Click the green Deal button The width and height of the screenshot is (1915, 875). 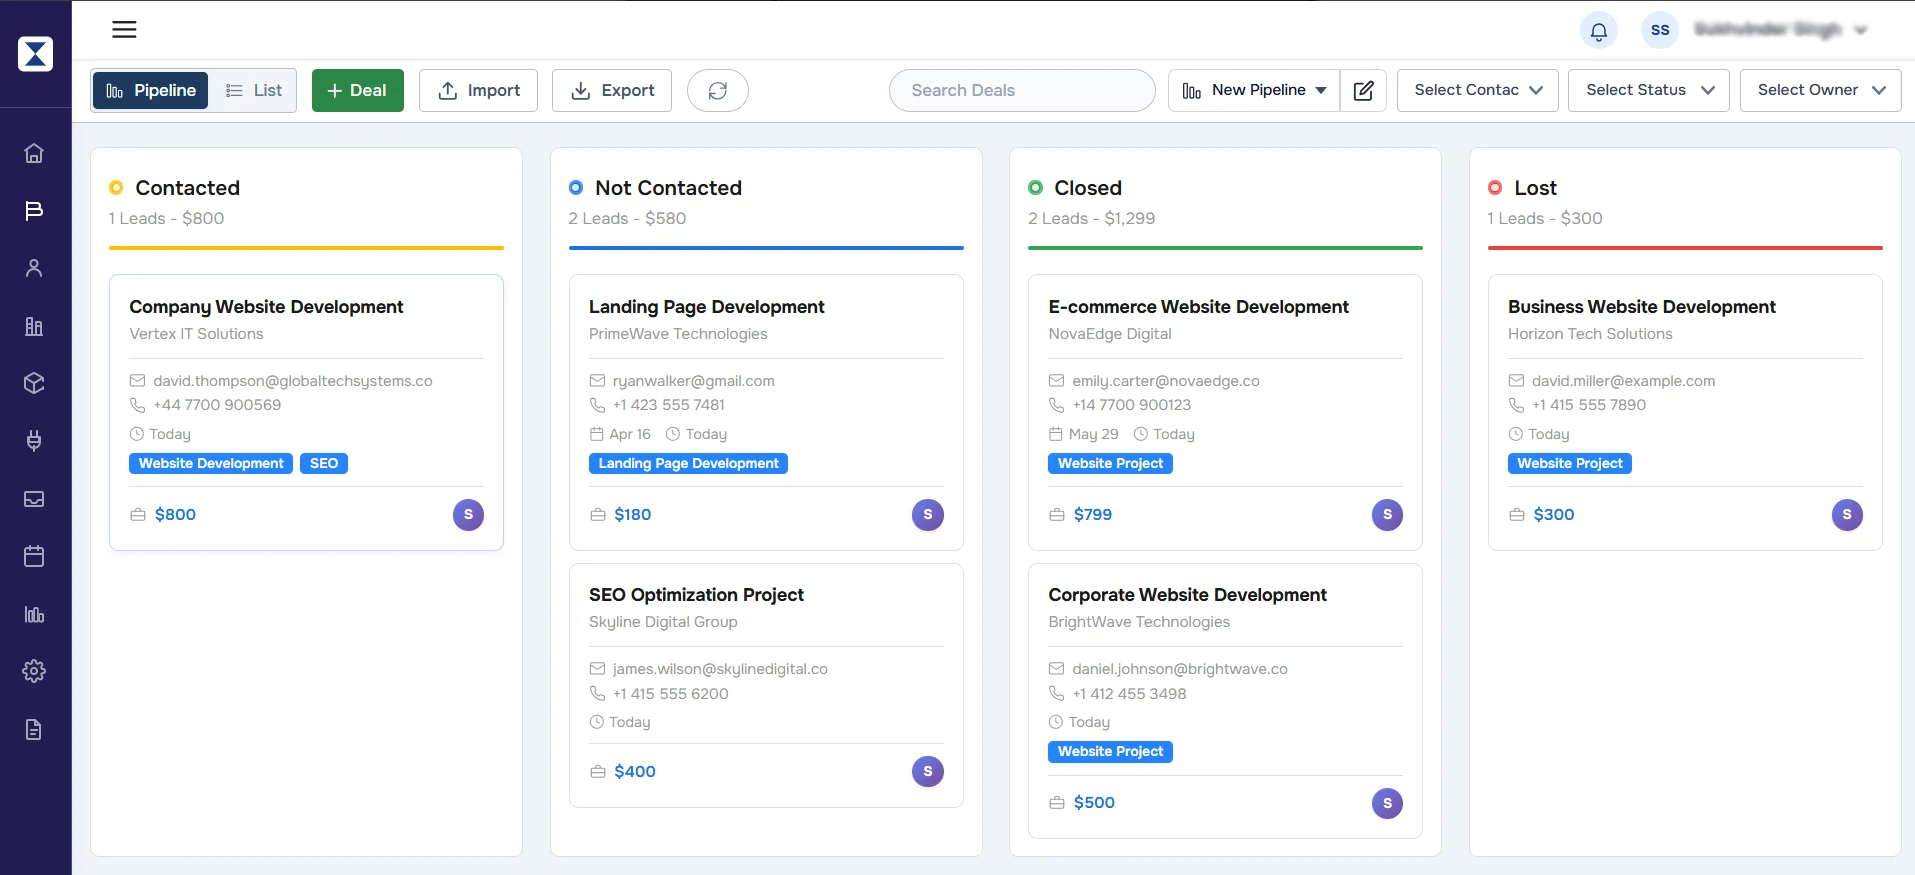pos(357,91)
